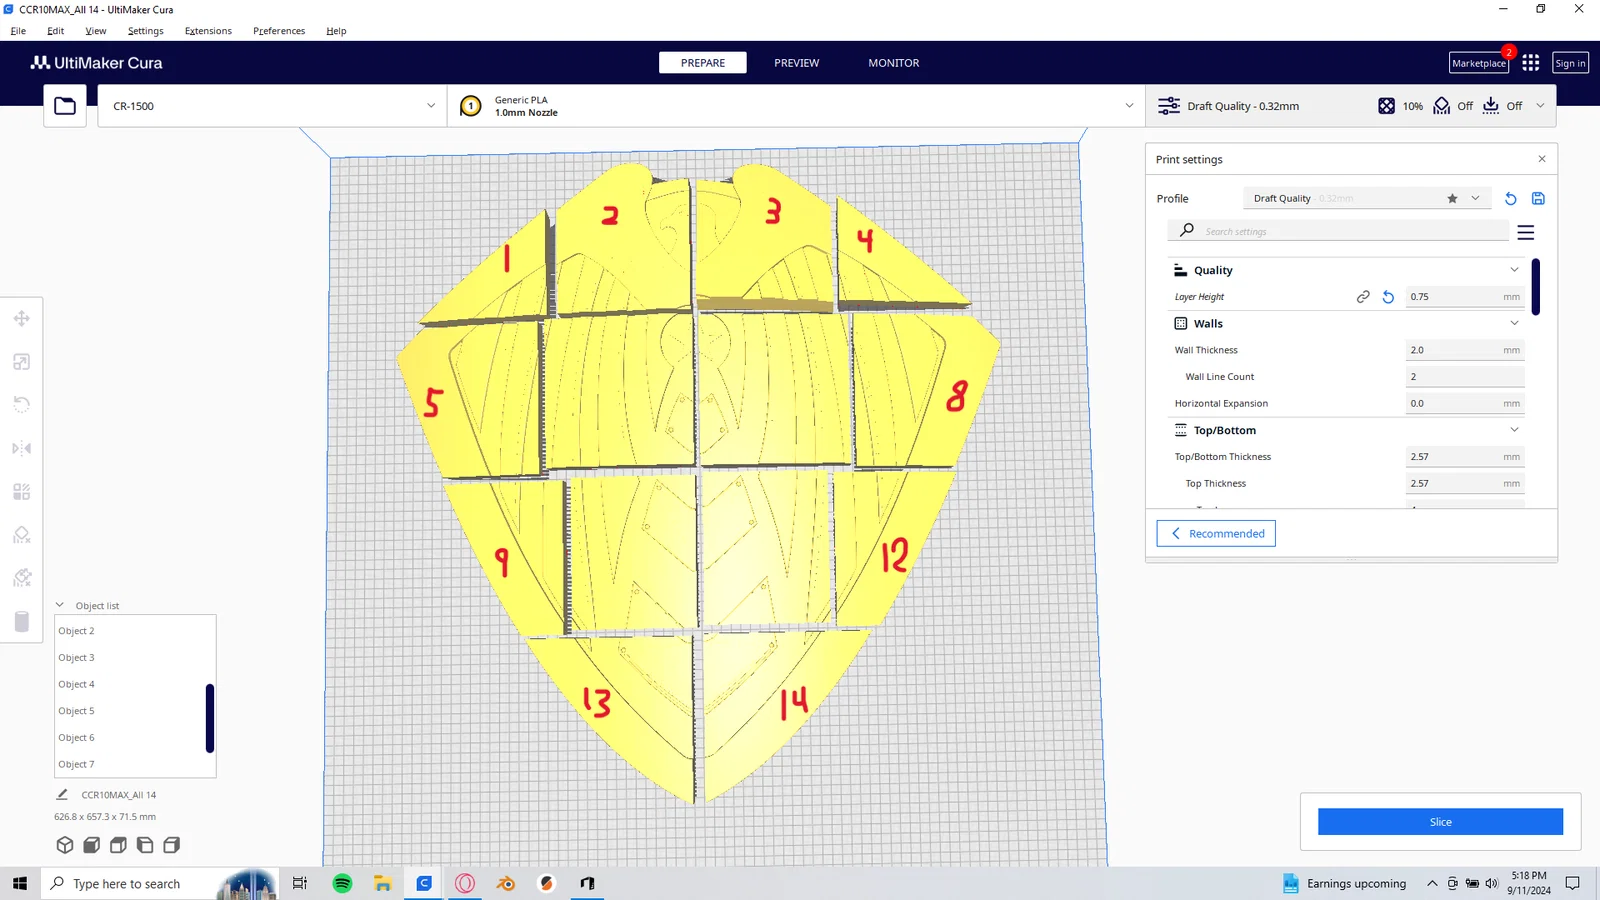Switch to top view icon

pos(118,845)
